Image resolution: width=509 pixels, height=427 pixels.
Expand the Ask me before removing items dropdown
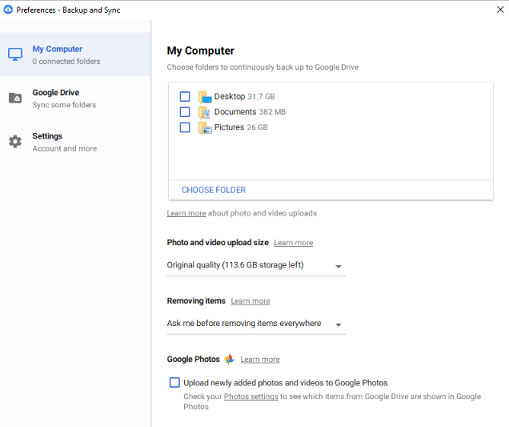pos(256,324)
